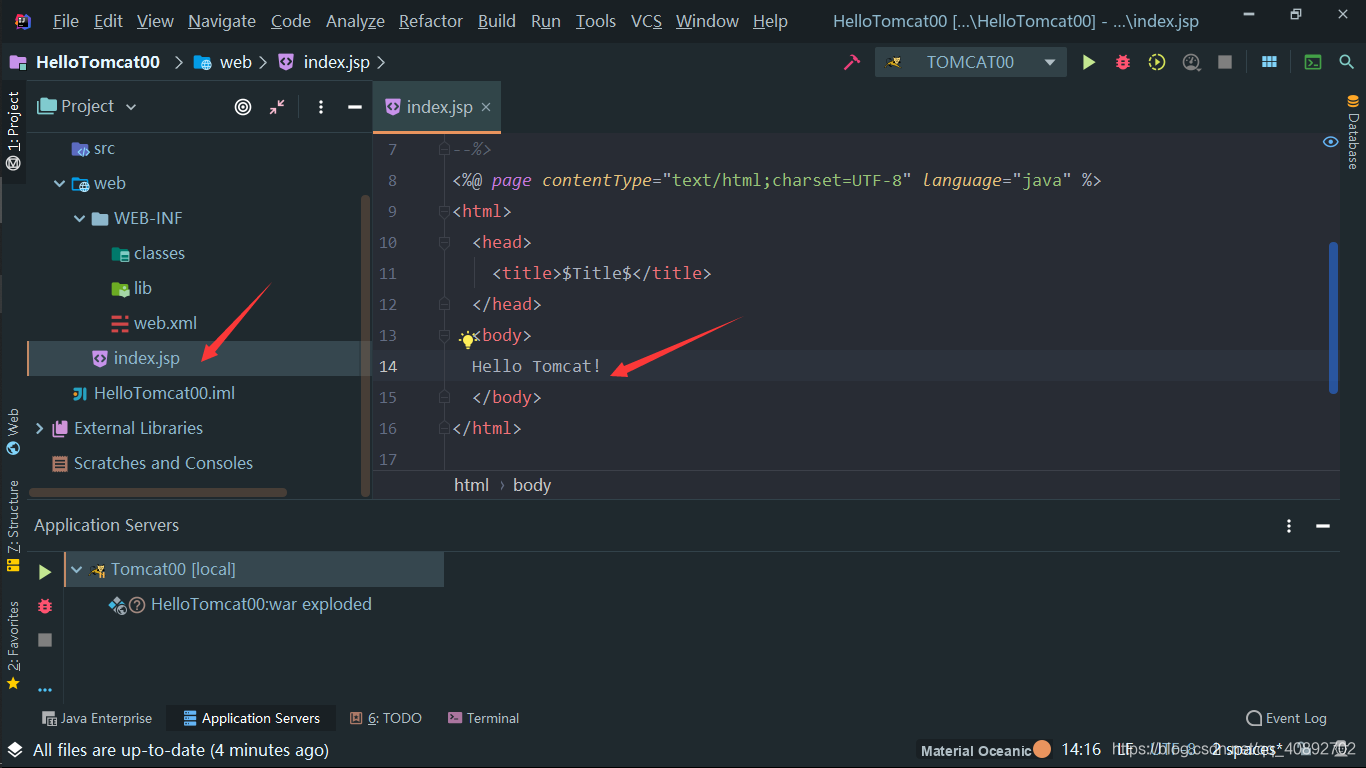Click the Build project hammer icon
The width and height of the screenshot is (1366, 768).
pos(852,62)
